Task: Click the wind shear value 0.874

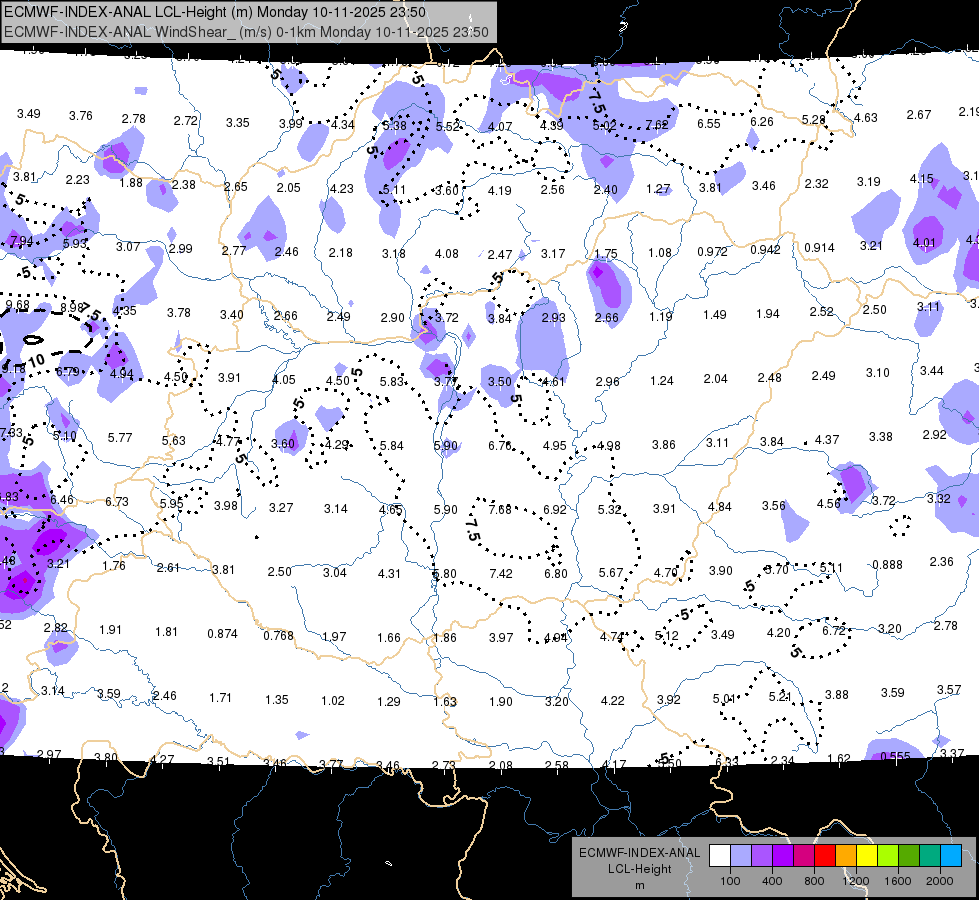Action: pos(222,633)
